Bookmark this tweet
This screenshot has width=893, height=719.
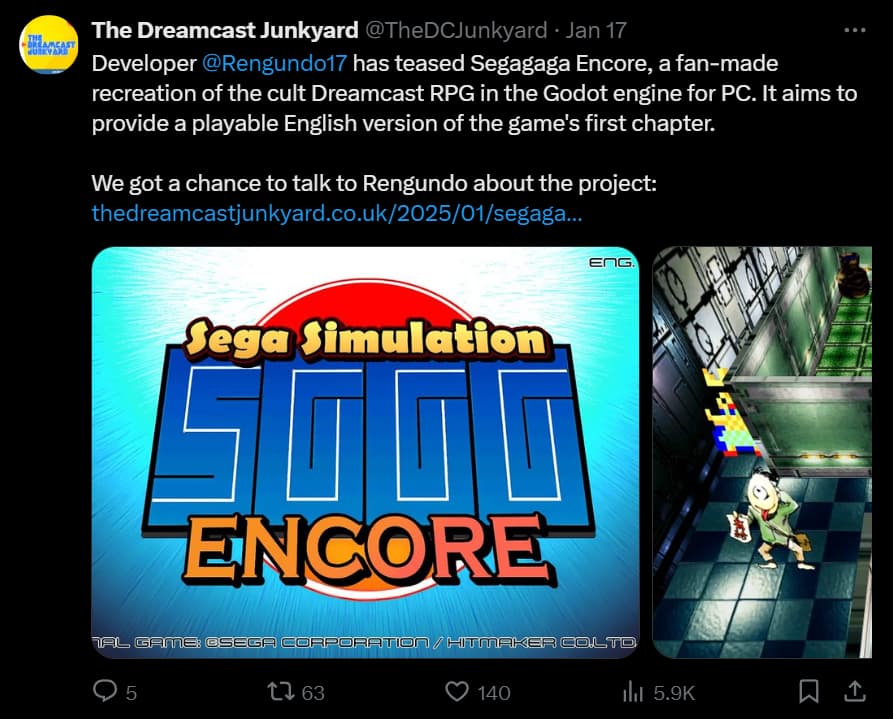(809, 692)
